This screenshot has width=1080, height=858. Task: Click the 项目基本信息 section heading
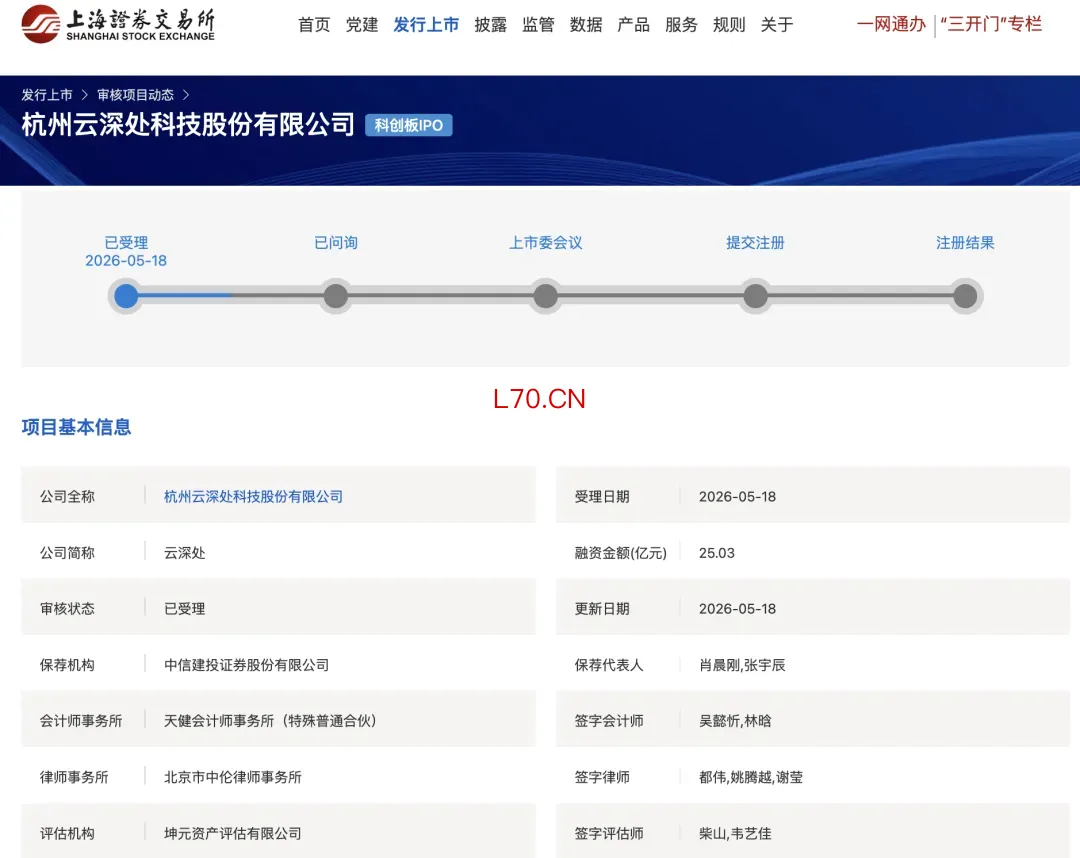pyautogui.click(x=76, y=427)
